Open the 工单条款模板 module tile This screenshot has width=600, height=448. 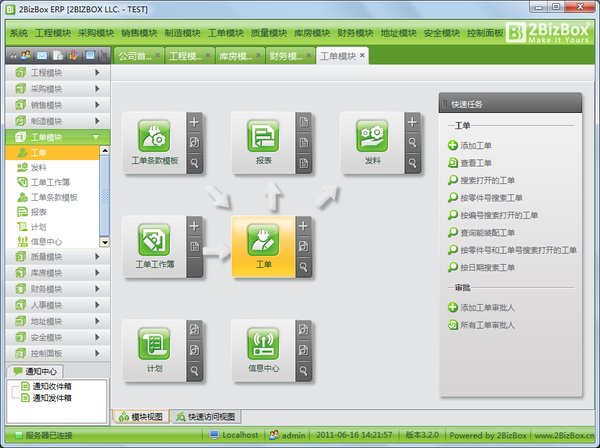[154, 143]
